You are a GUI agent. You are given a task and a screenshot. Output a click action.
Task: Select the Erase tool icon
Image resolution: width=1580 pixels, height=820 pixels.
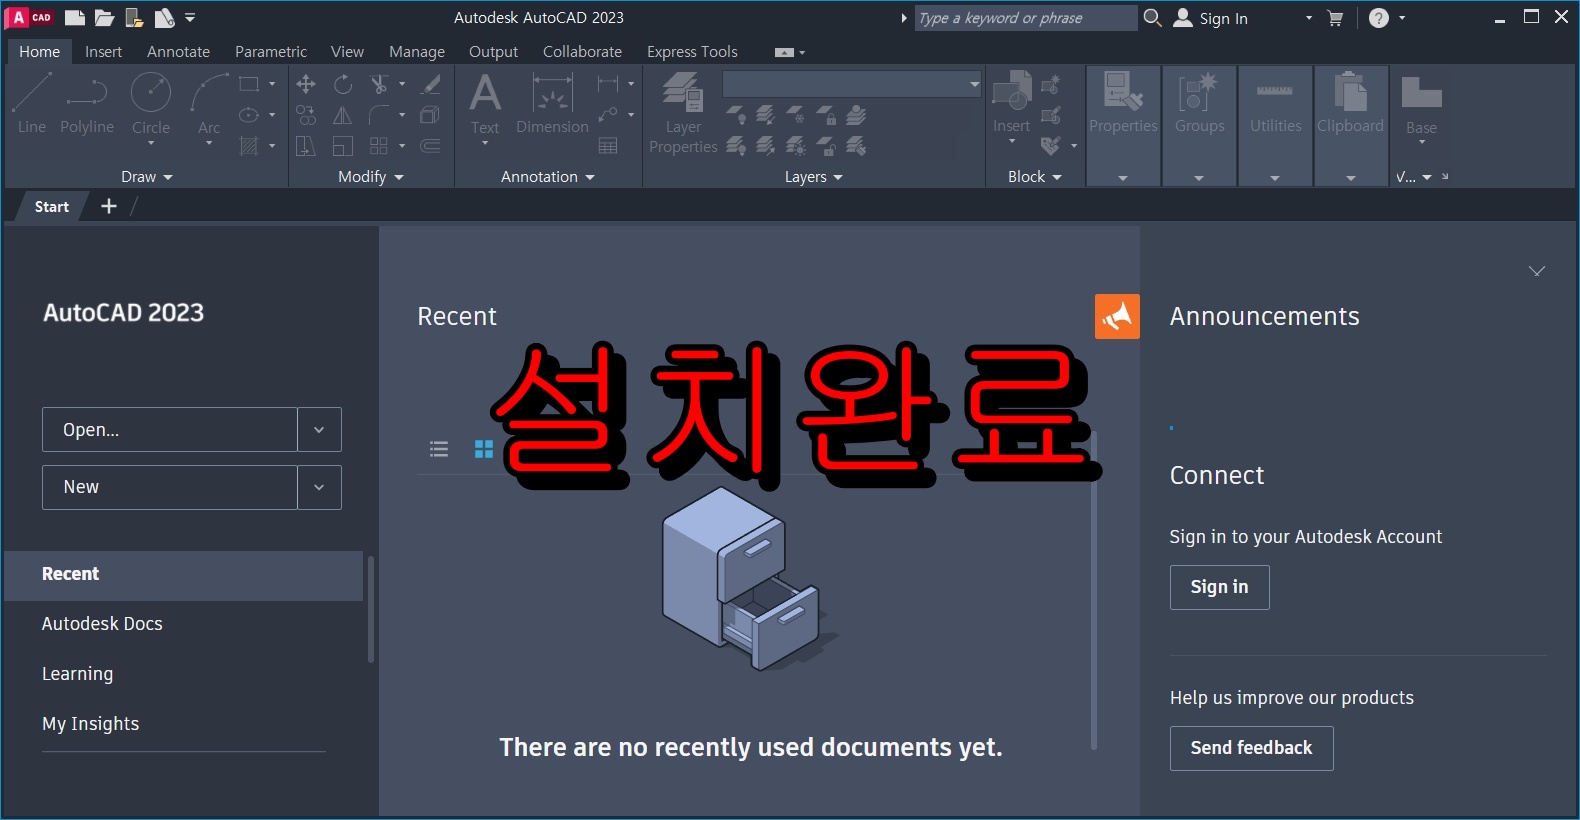[x=431, y=84]
